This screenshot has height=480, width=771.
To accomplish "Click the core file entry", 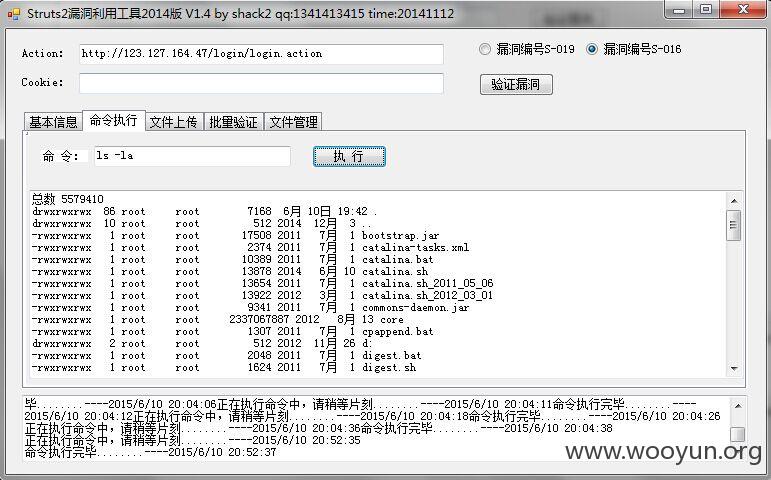I will (392, 320).
